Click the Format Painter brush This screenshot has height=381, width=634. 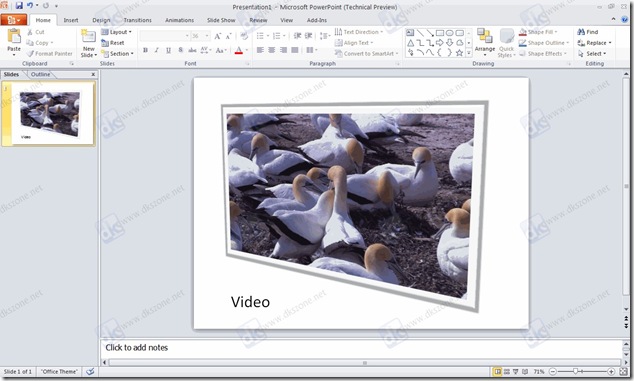pos(49,53)
